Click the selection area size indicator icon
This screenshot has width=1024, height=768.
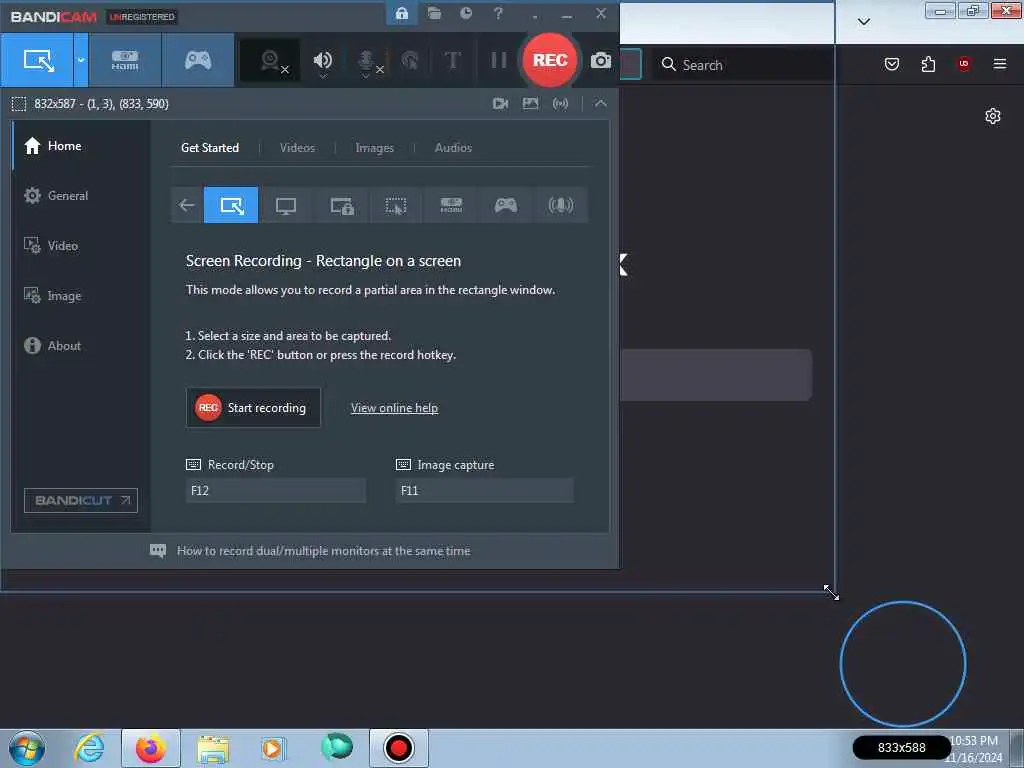[19, 104]
